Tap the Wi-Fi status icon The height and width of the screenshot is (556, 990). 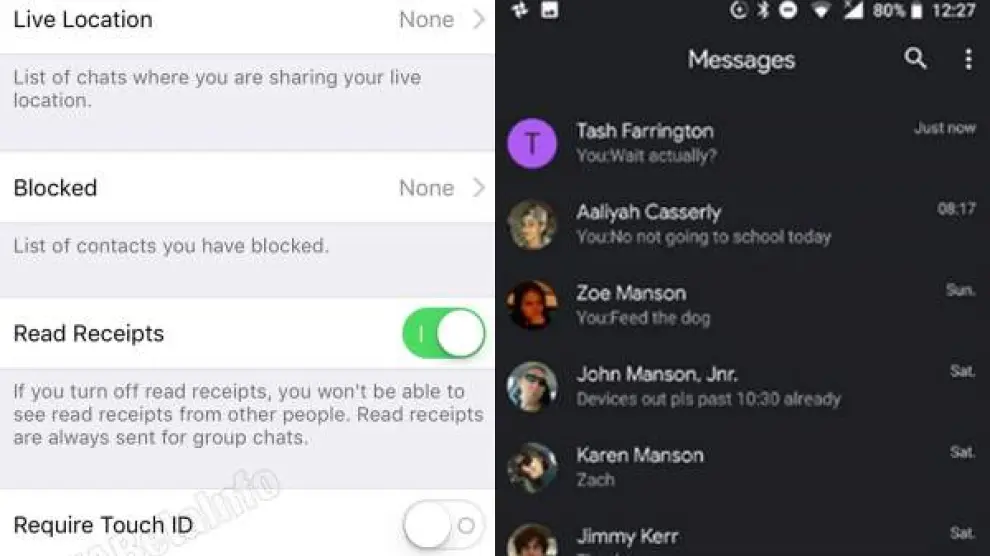point(820,10)
